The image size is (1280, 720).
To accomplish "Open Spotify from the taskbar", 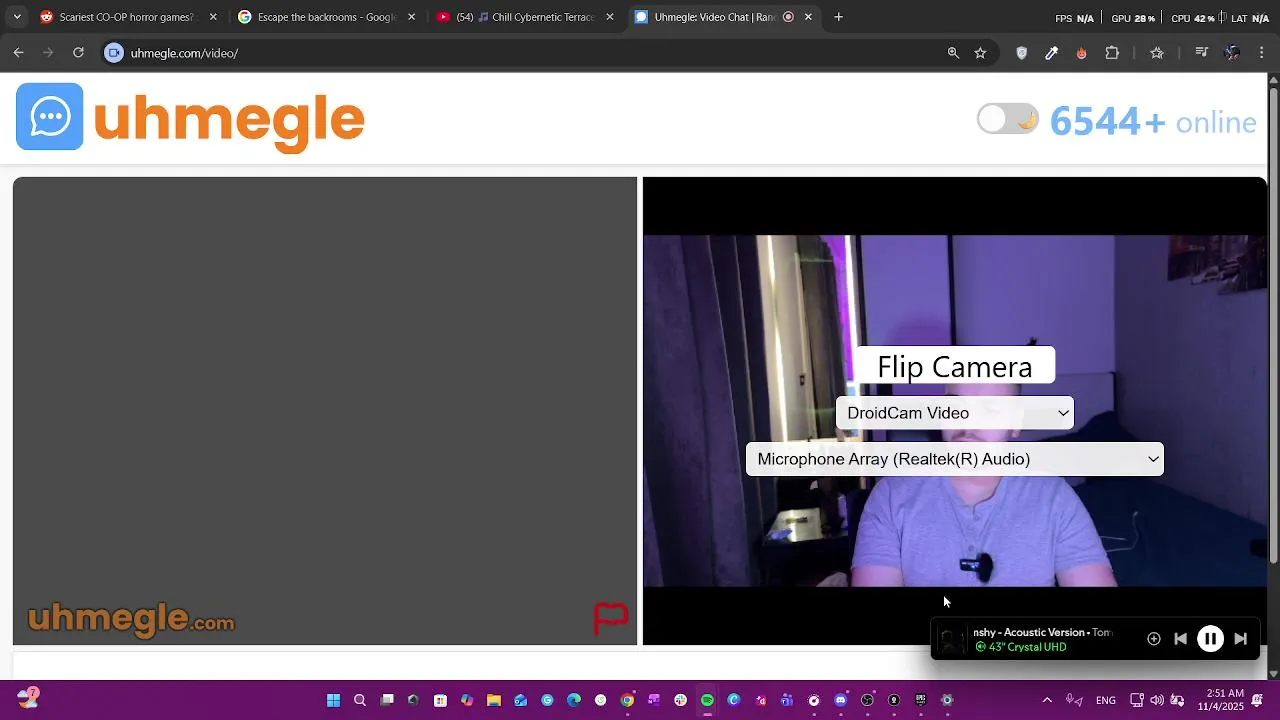I will tap(707, 700).
